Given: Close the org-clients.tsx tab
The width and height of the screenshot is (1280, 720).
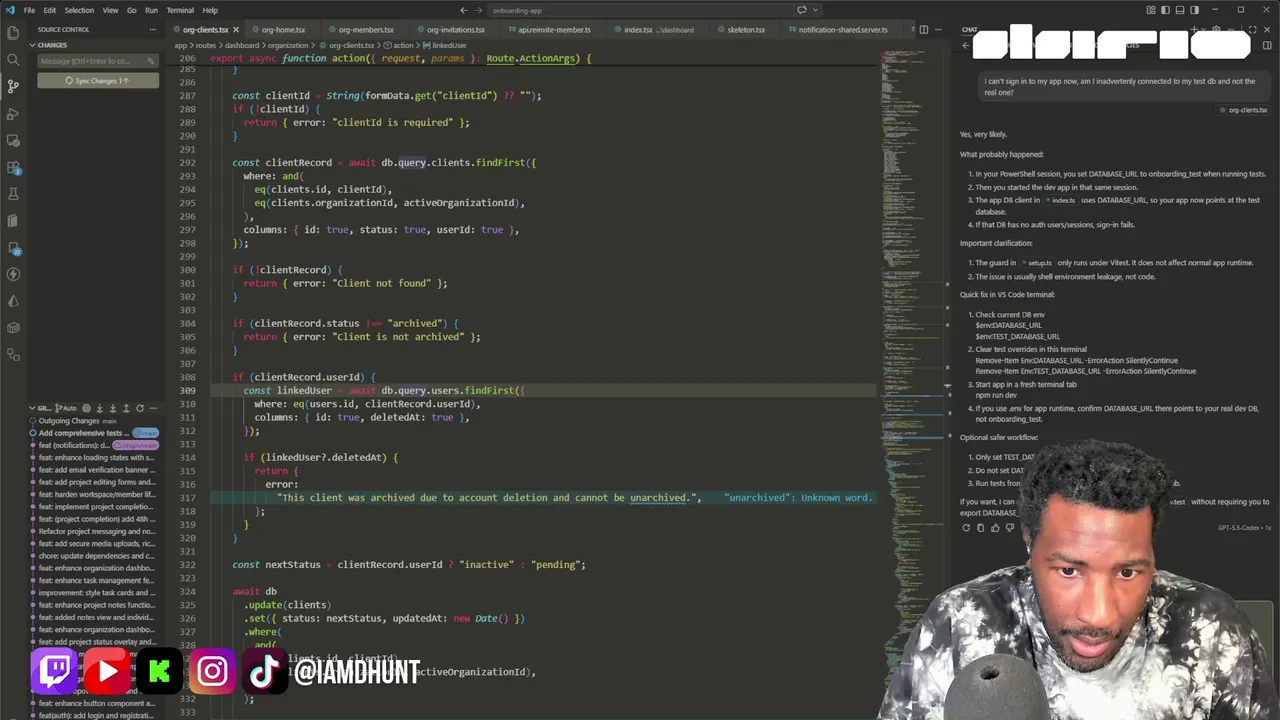Looking at the screenshot, I should [236, 30].
